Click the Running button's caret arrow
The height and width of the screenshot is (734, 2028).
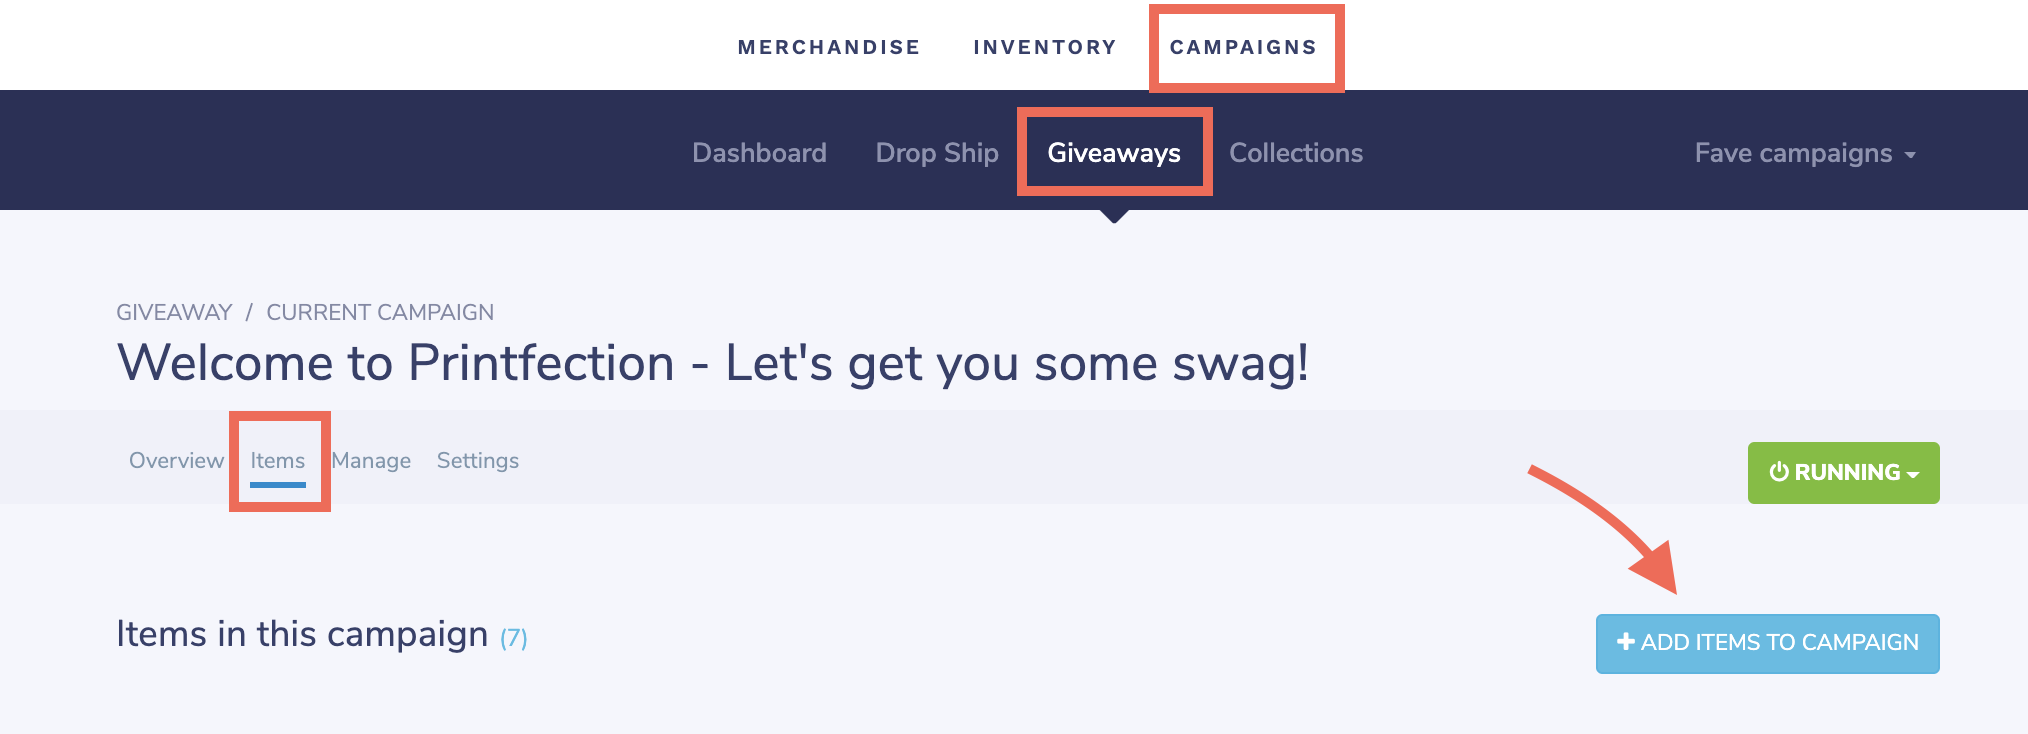click(x=1913, y=475)
